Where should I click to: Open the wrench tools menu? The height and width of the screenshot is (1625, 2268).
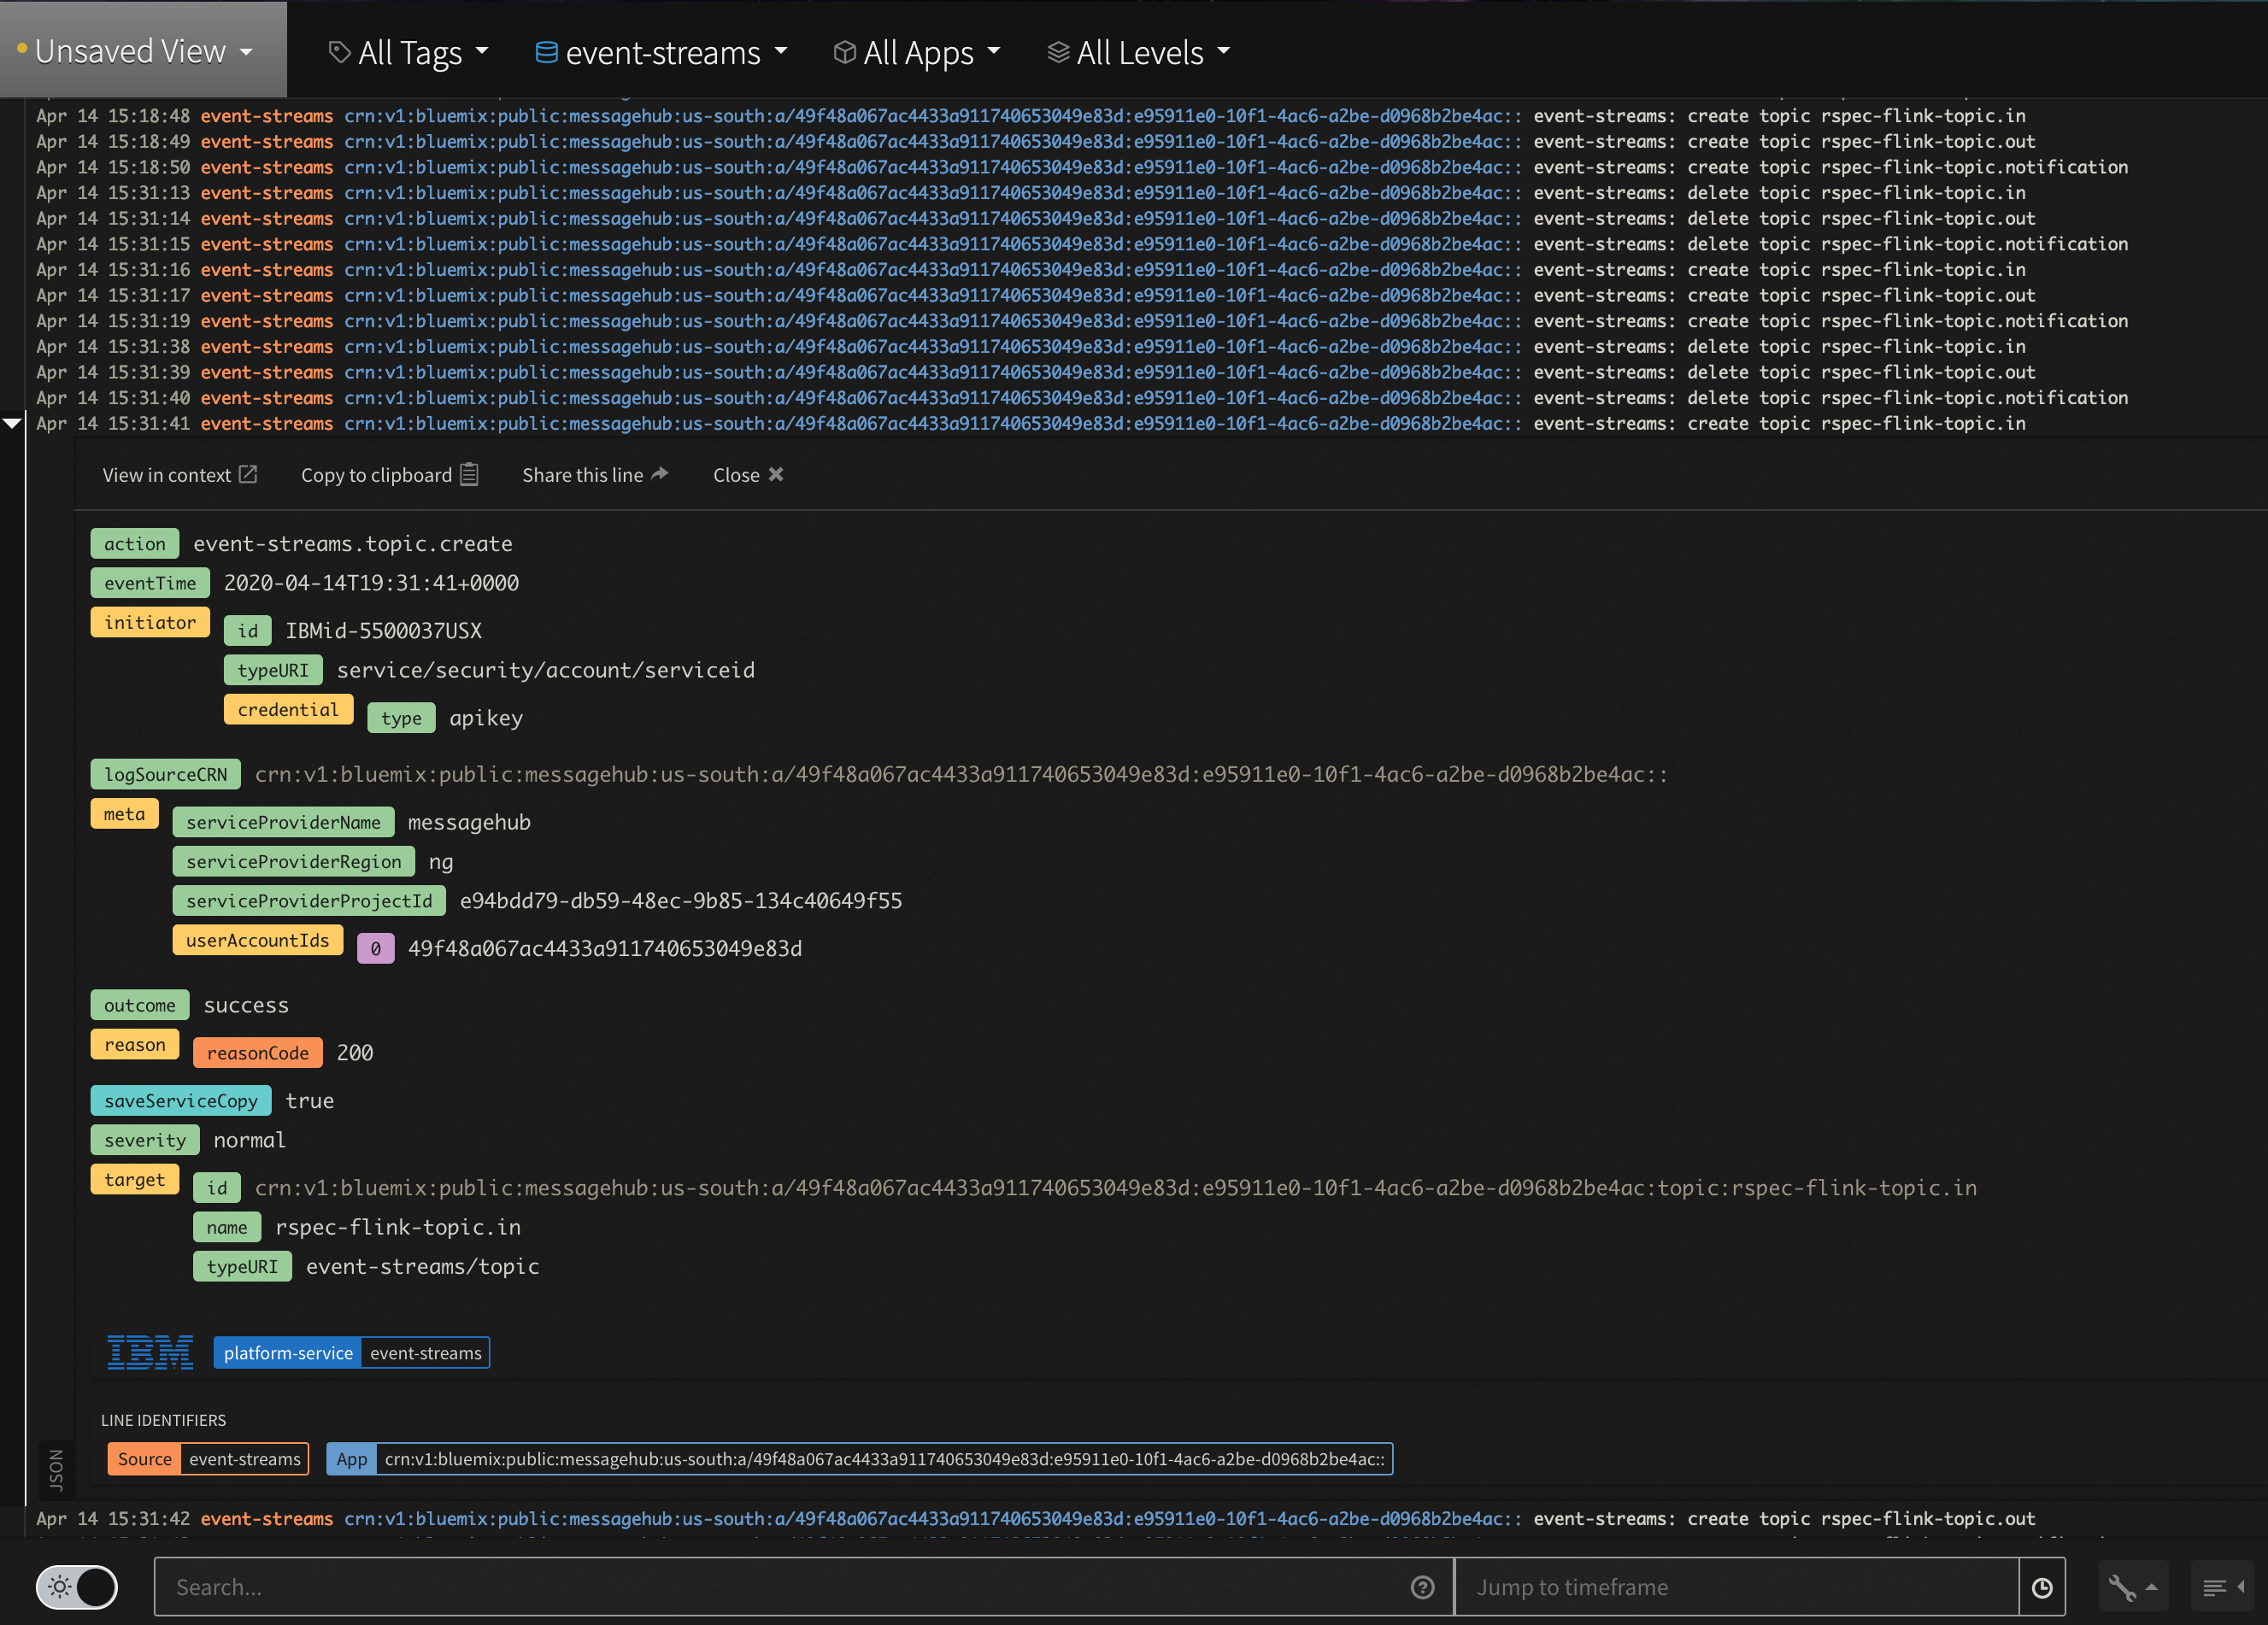coord(2133,1587)
